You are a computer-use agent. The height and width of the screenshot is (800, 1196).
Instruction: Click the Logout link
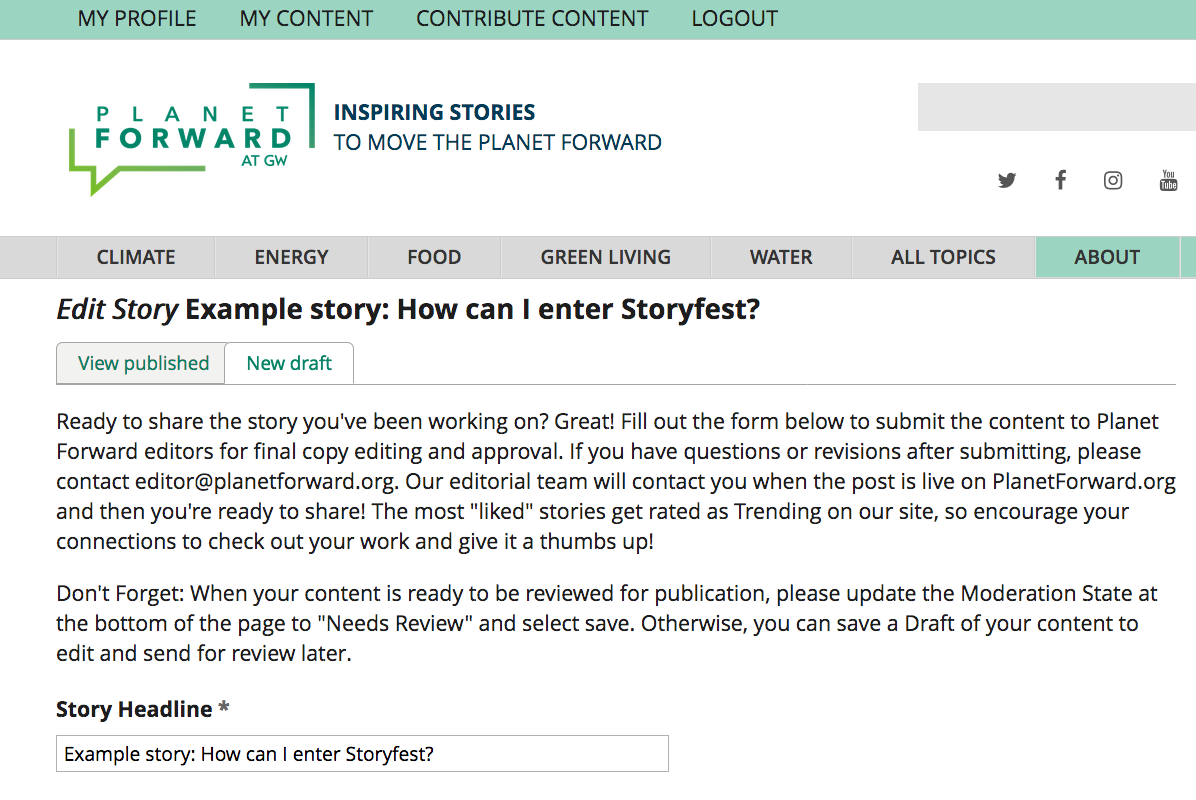(735, 18)
